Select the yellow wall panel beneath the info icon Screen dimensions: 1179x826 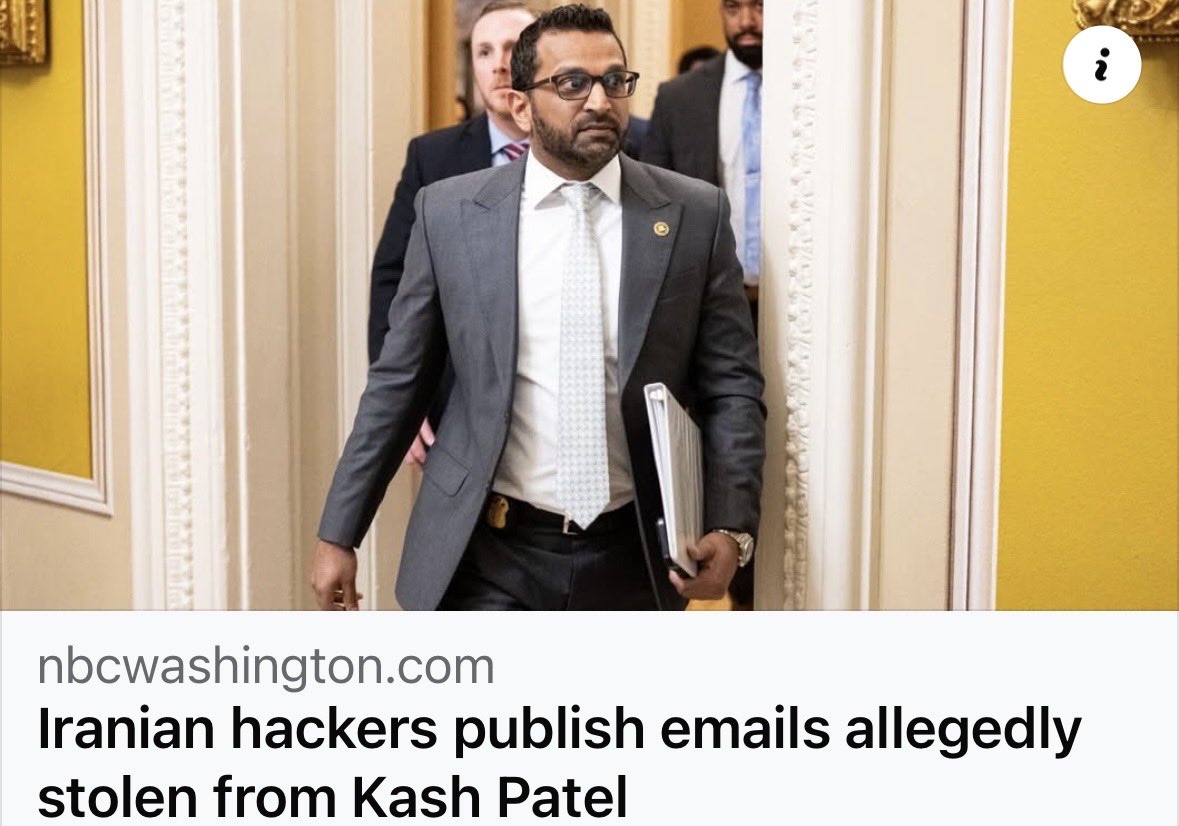click(x=1088, y=353)
